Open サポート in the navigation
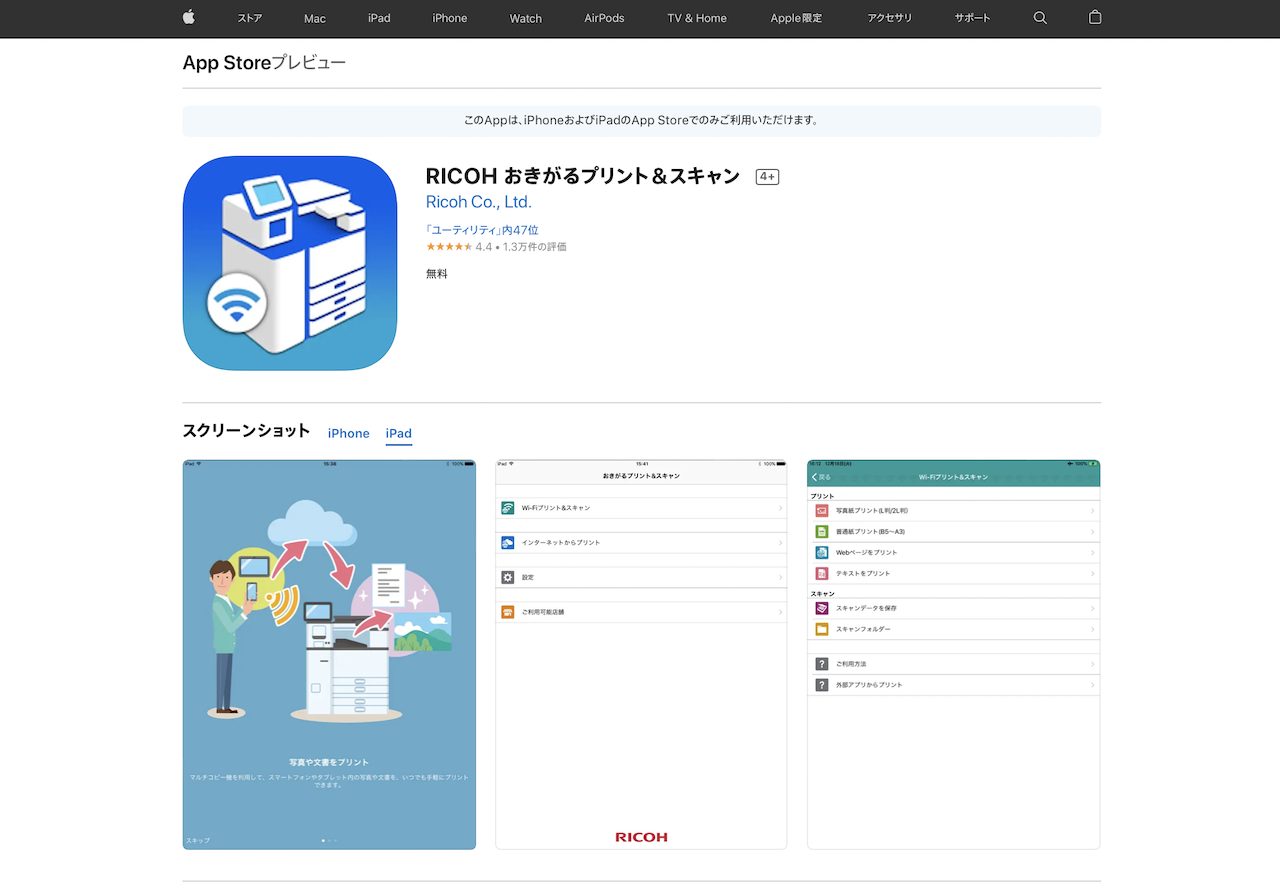The width and height of the screenshot is (1280, 893). click(972, 18)
